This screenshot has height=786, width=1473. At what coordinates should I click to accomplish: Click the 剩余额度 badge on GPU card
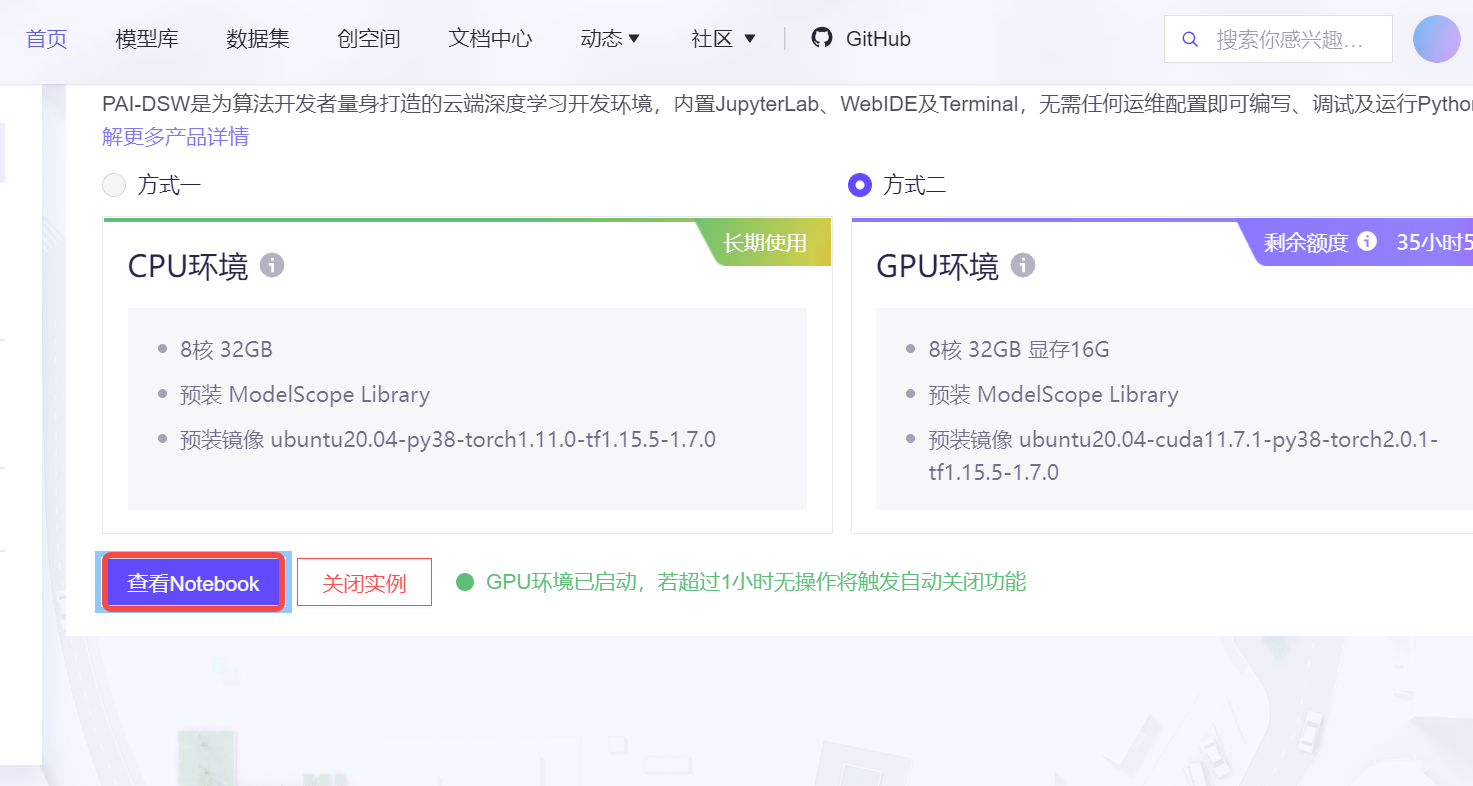1357,242
